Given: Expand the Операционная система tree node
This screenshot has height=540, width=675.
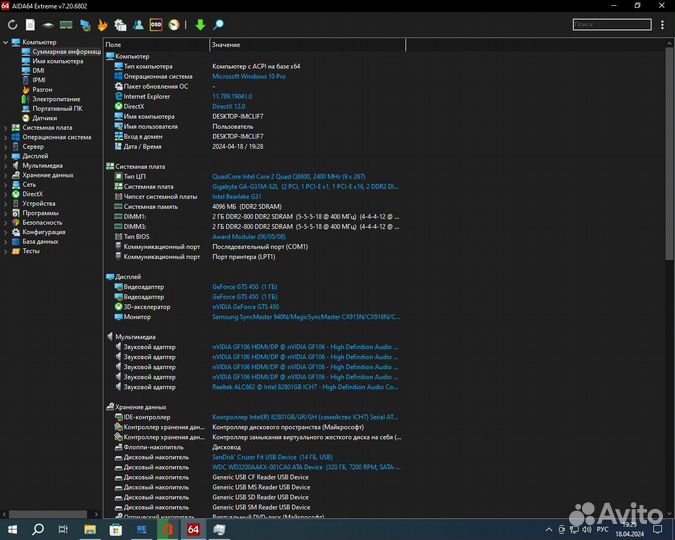Looking at the screenshot, I should (x=6, y=137).
